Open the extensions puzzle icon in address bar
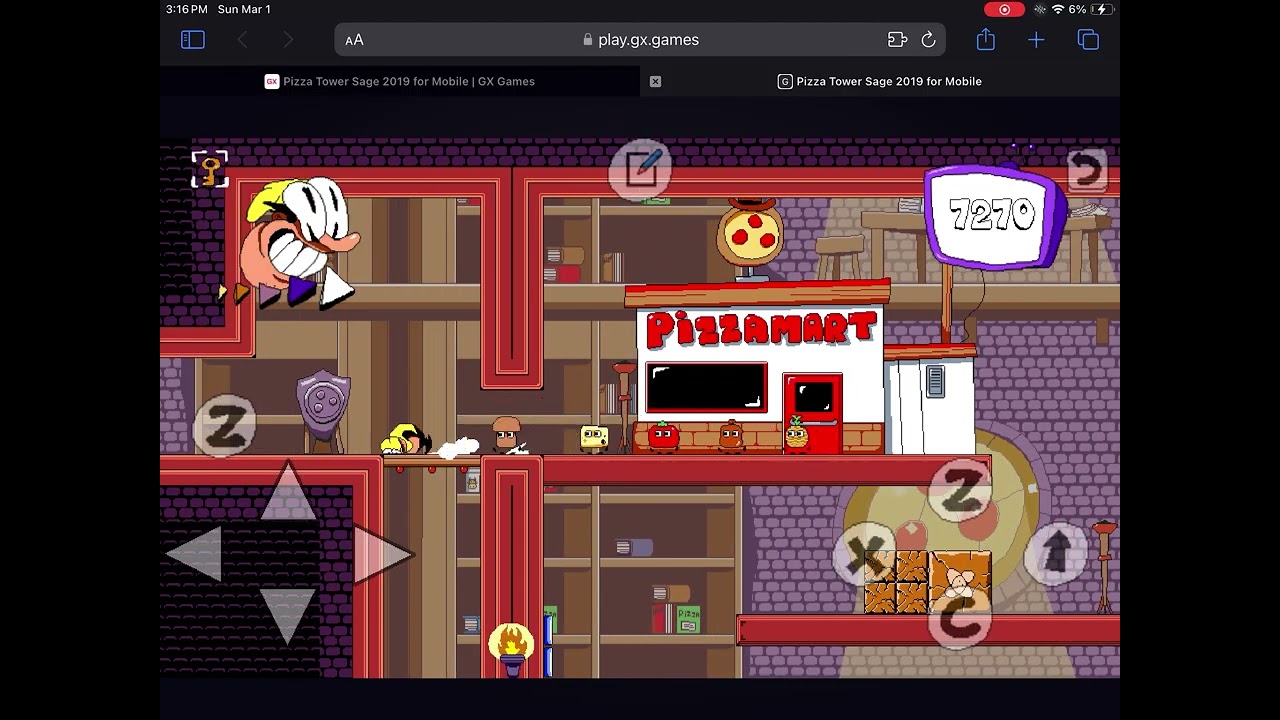The image size is (1280, 720). [897, 40]
